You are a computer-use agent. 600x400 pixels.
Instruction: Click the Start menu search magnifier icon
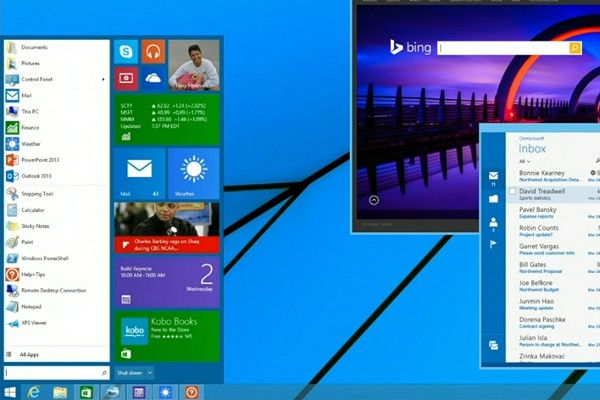(104, 373)
